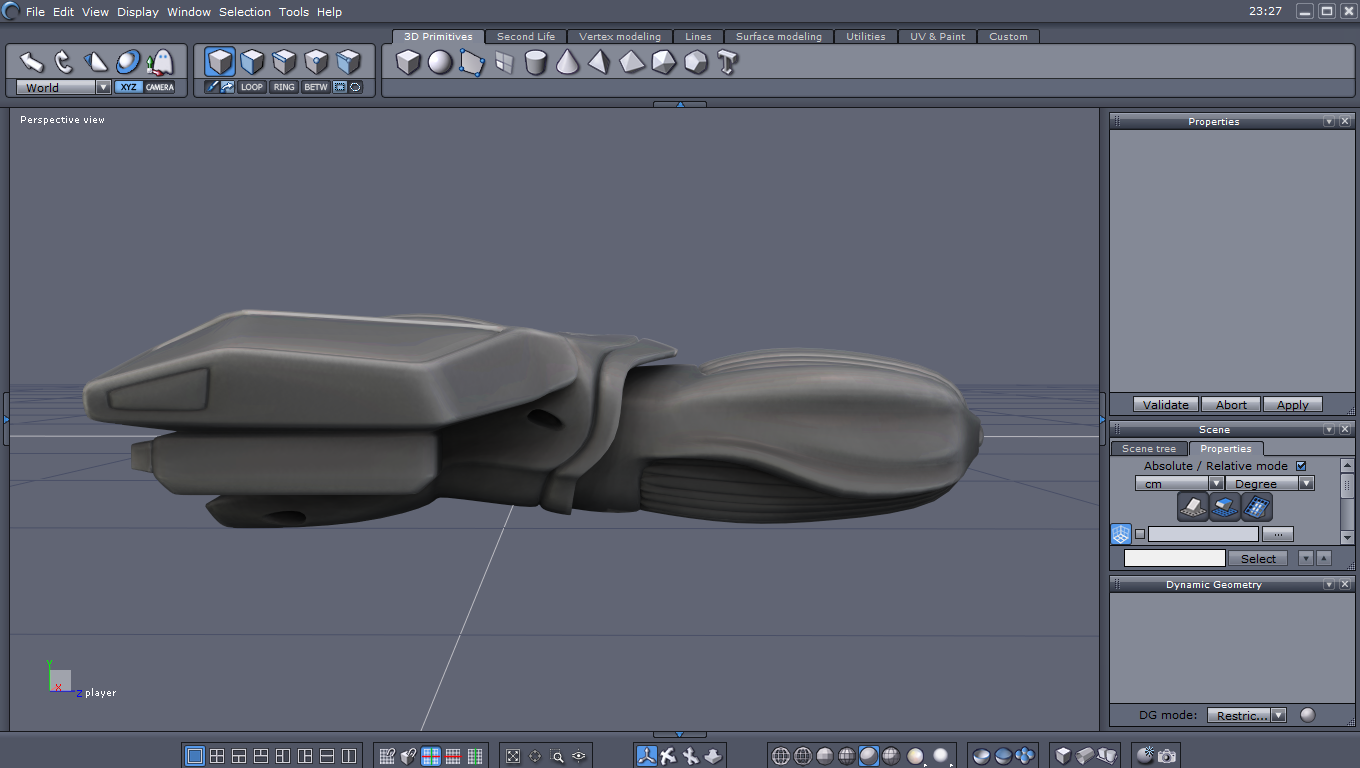Viewport: 1360px width, 768px height.
Task: Switch to Select faces mode cube
Action: point(252,62)
